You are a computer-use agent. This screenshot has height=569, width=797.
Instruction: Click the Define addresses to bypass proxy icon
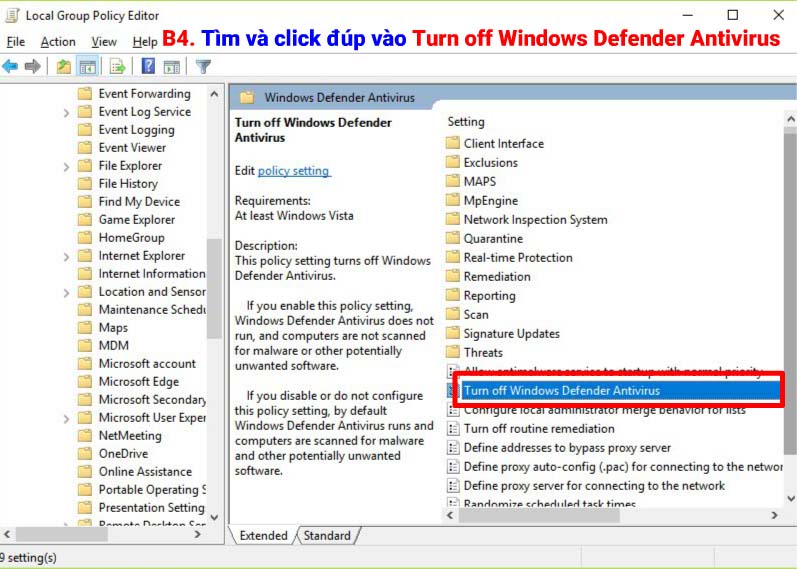click(x=452, y=447)
